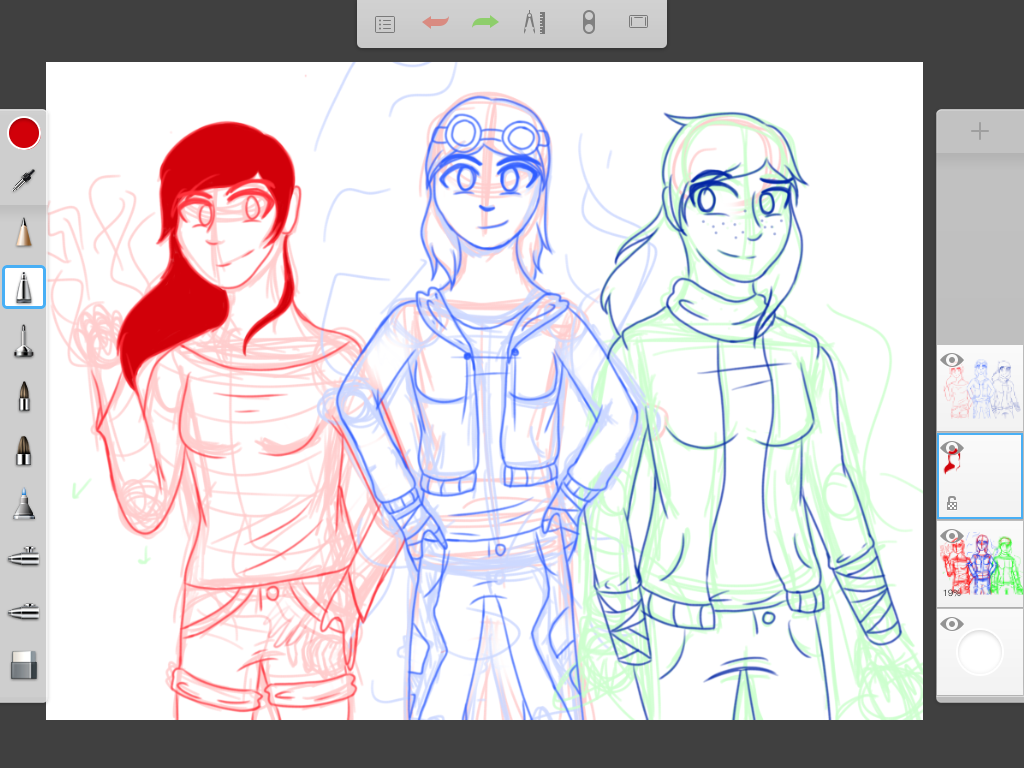Select the eyedropper color picker tool

coord(23,181)
